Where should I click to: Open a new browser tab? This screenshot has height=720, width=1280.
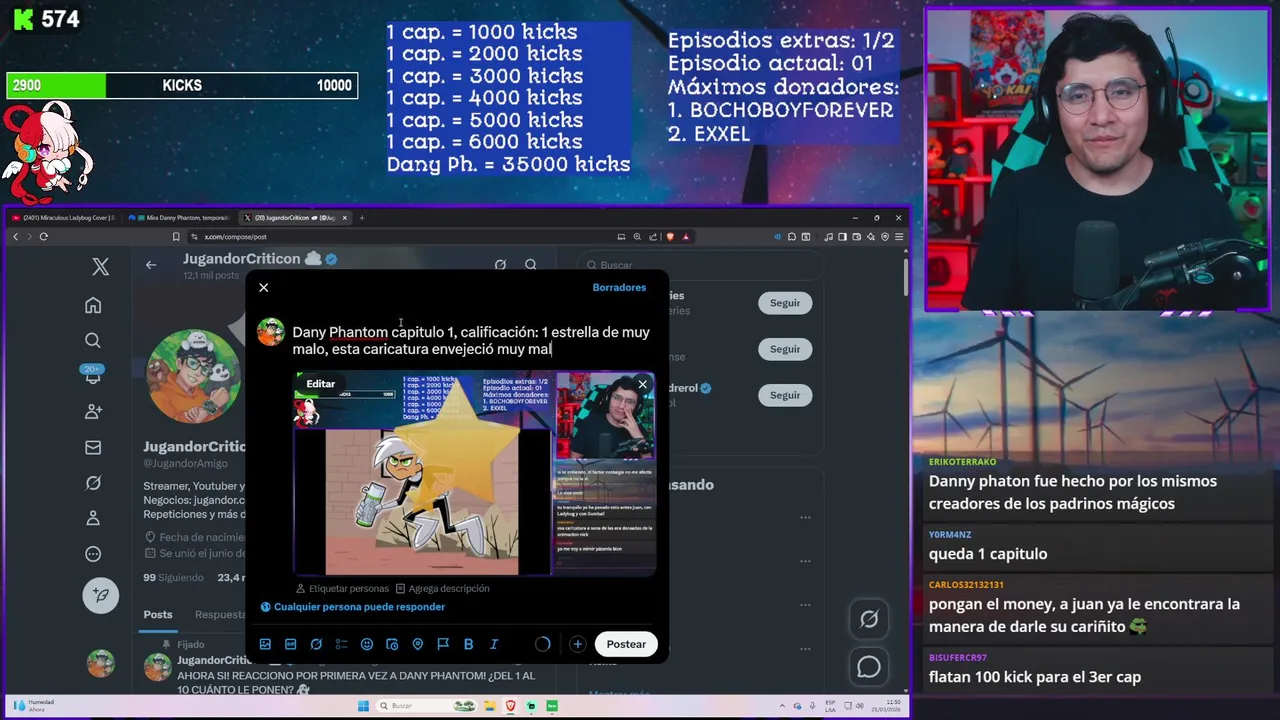click(x=362, y=218)
